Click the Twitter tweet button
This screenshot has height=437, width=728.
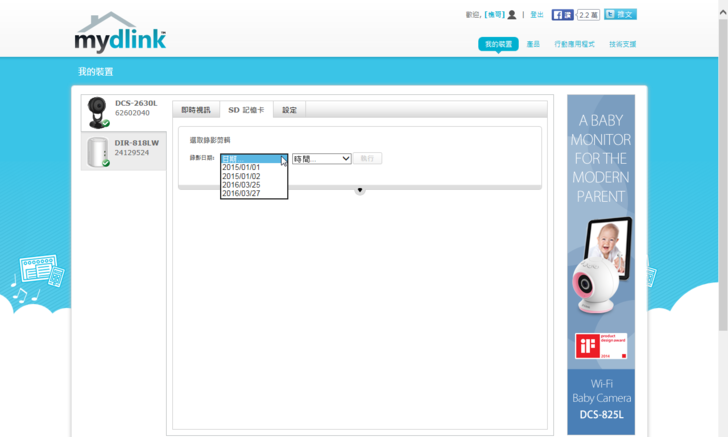pyautogui.click(x=620, y=14)
